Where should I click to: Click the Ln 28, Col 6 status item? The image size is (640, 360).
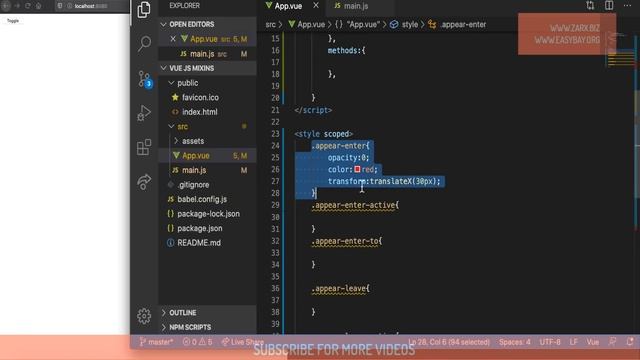[x=449, y=342]
